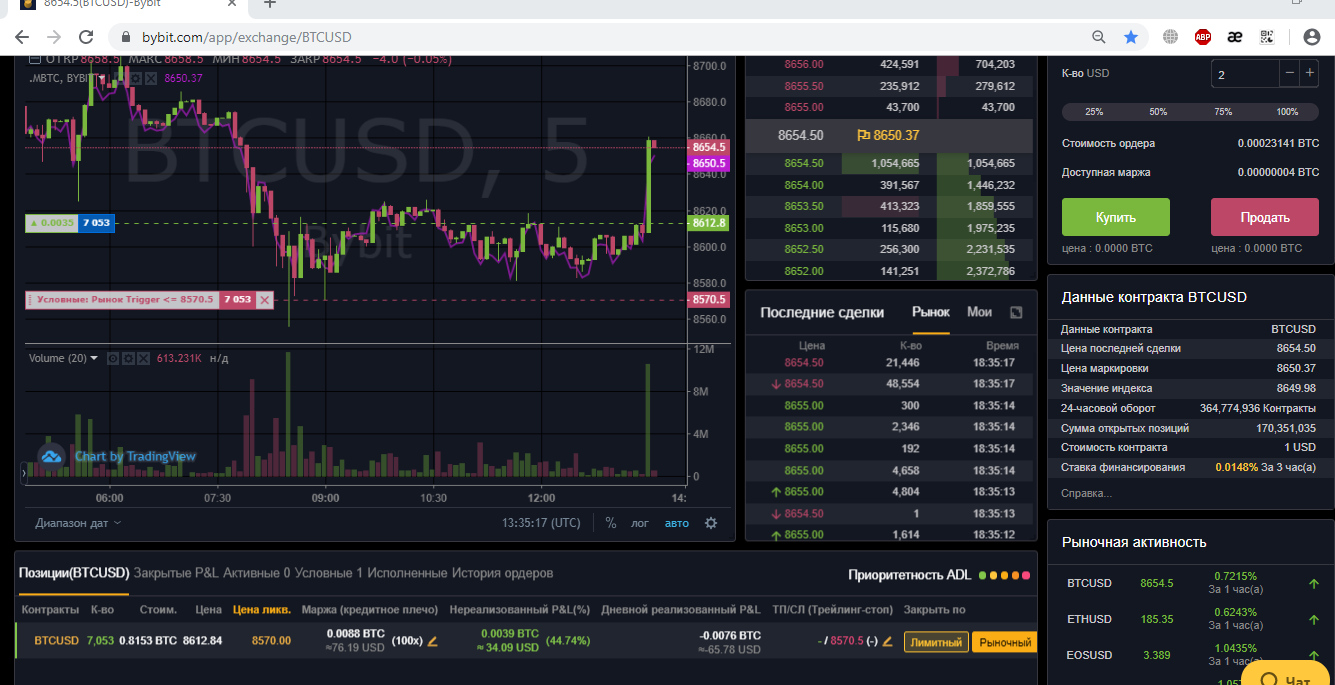Close position with Рыночный button
1335x685 pixels.
[1004, 642]
